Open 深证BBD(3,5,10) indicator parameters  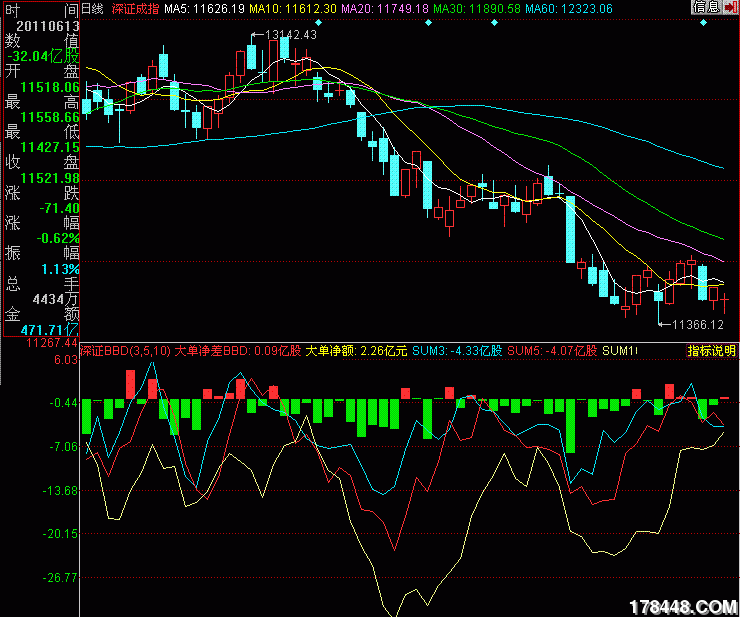click(x=126, y=351)
